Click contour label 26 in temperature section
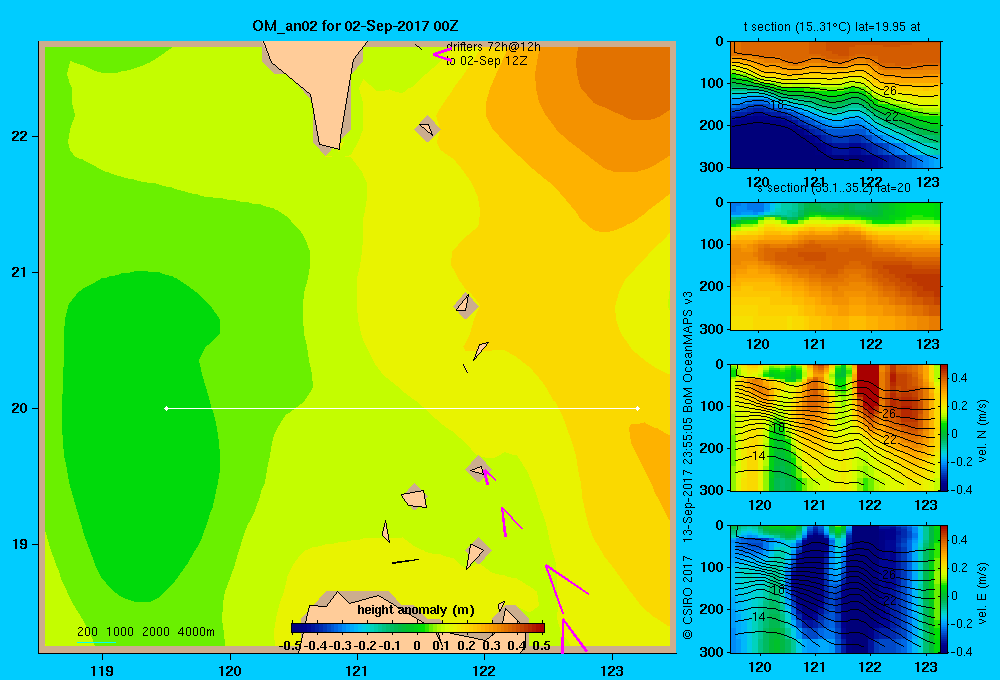 890,91
